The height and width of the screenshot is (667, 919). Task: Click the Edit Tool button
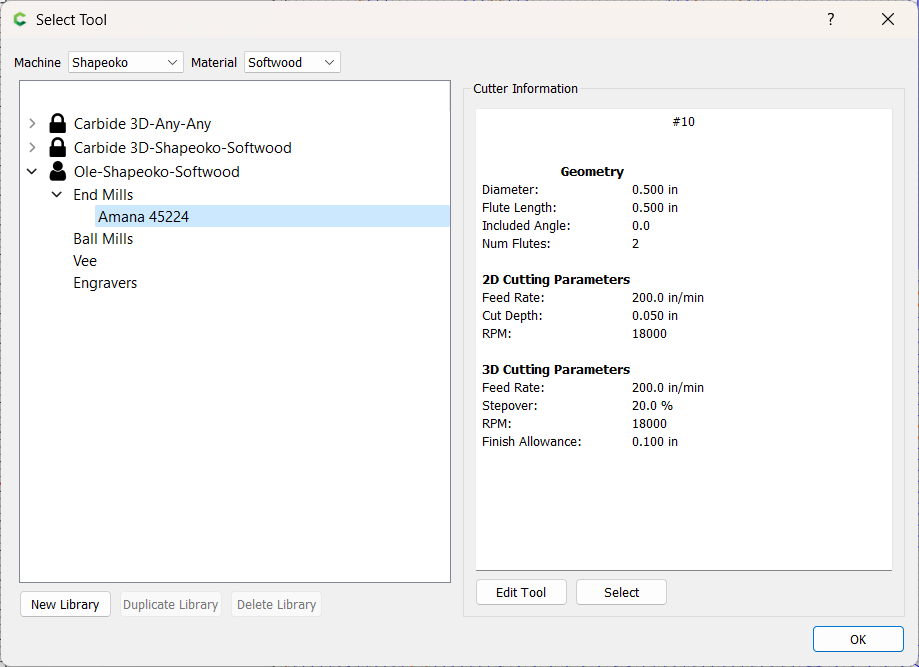521,592
